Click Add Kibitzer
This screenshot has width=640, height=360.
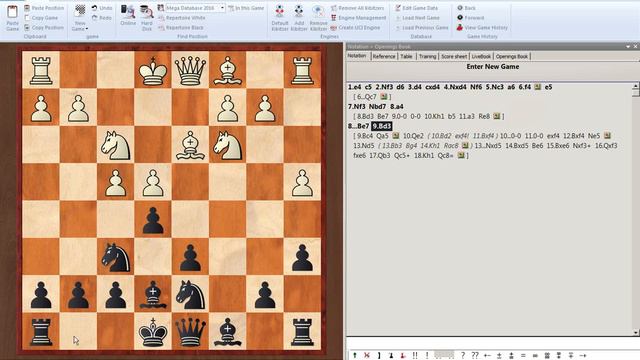tap(299, 18)
